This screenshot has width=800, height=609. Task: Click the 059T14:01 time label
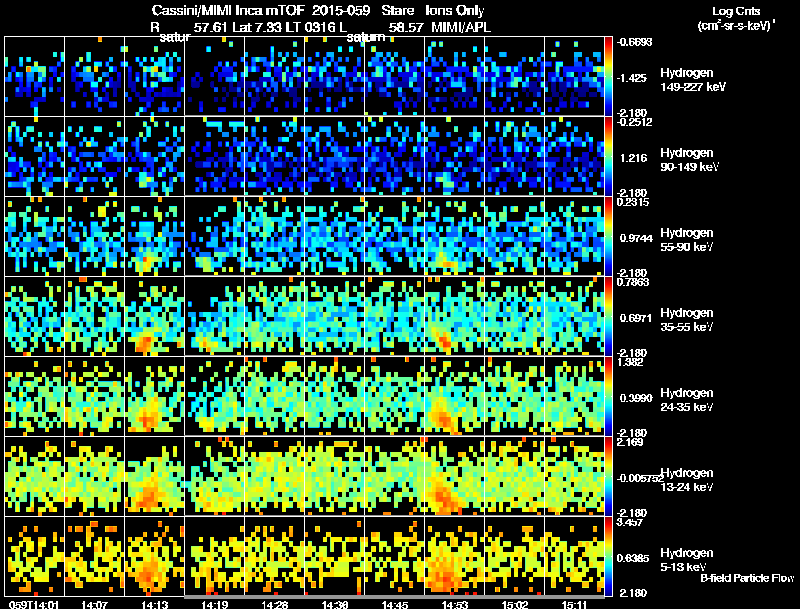tap(34, 605)
